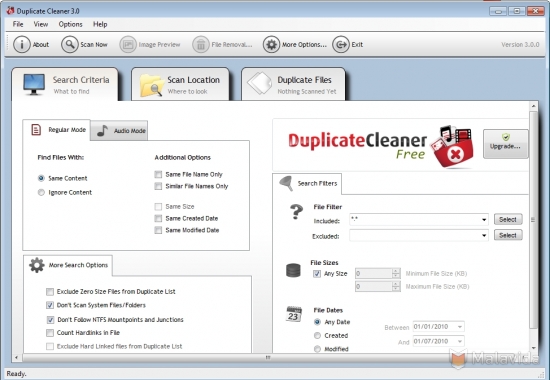Click scroll down arrow of vertical scrollbar
This screenshot has height=380, width=550.
pyautogui.click(x=534, y=348)
